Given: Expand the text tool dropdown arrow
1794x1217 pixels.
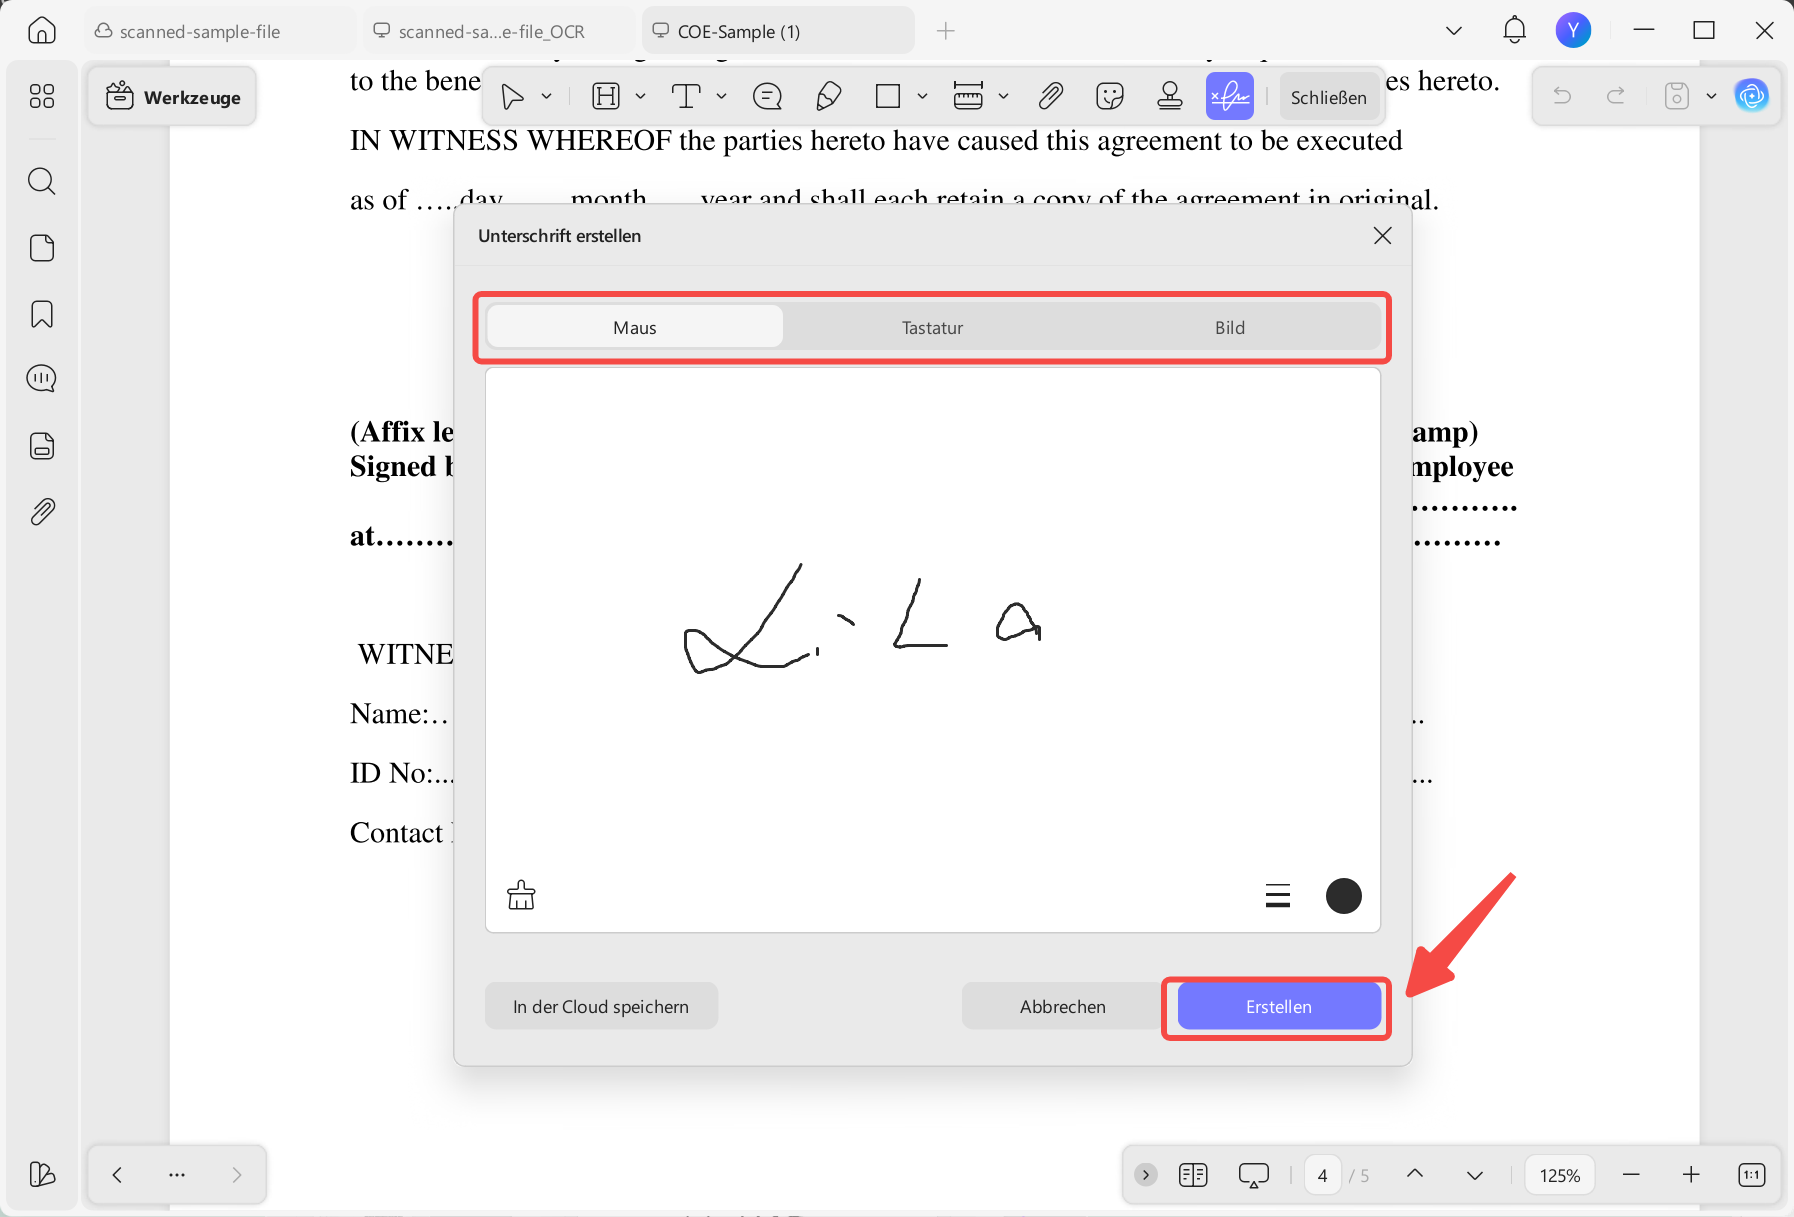Looking at the screenshot, I should pos(721,97).
